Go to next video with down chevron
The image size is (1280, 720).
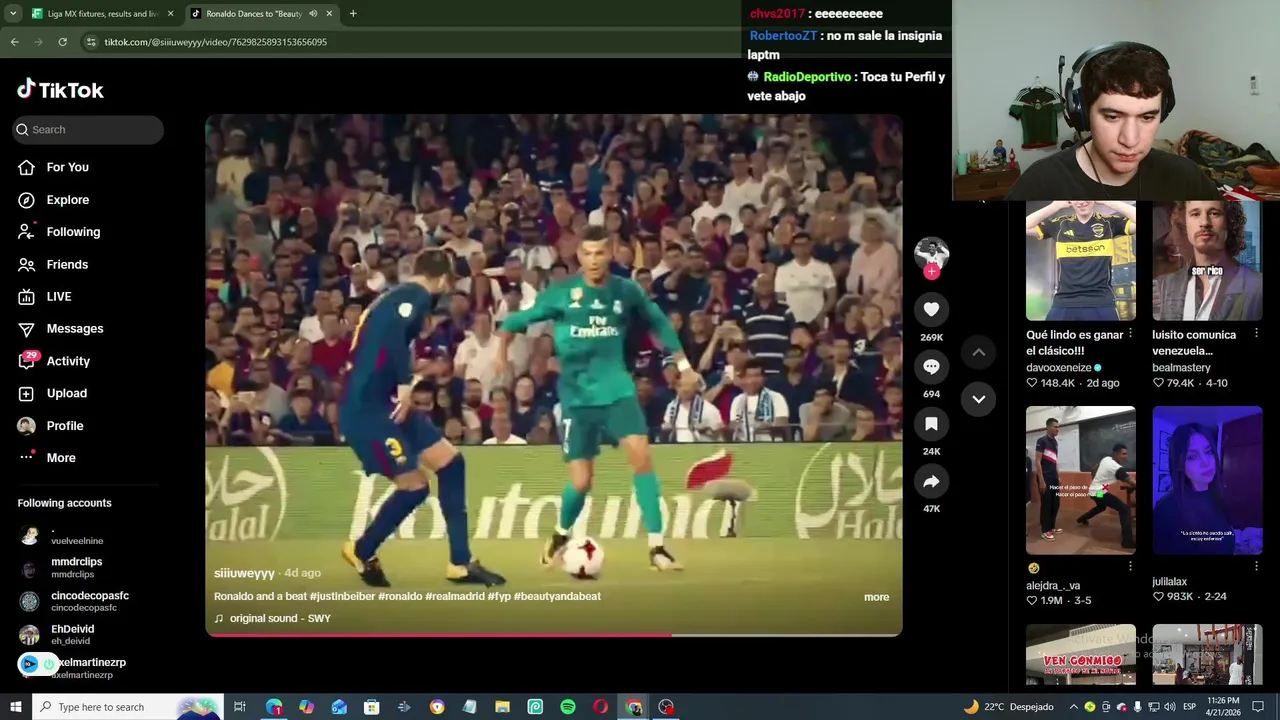[x=979, y=399]
